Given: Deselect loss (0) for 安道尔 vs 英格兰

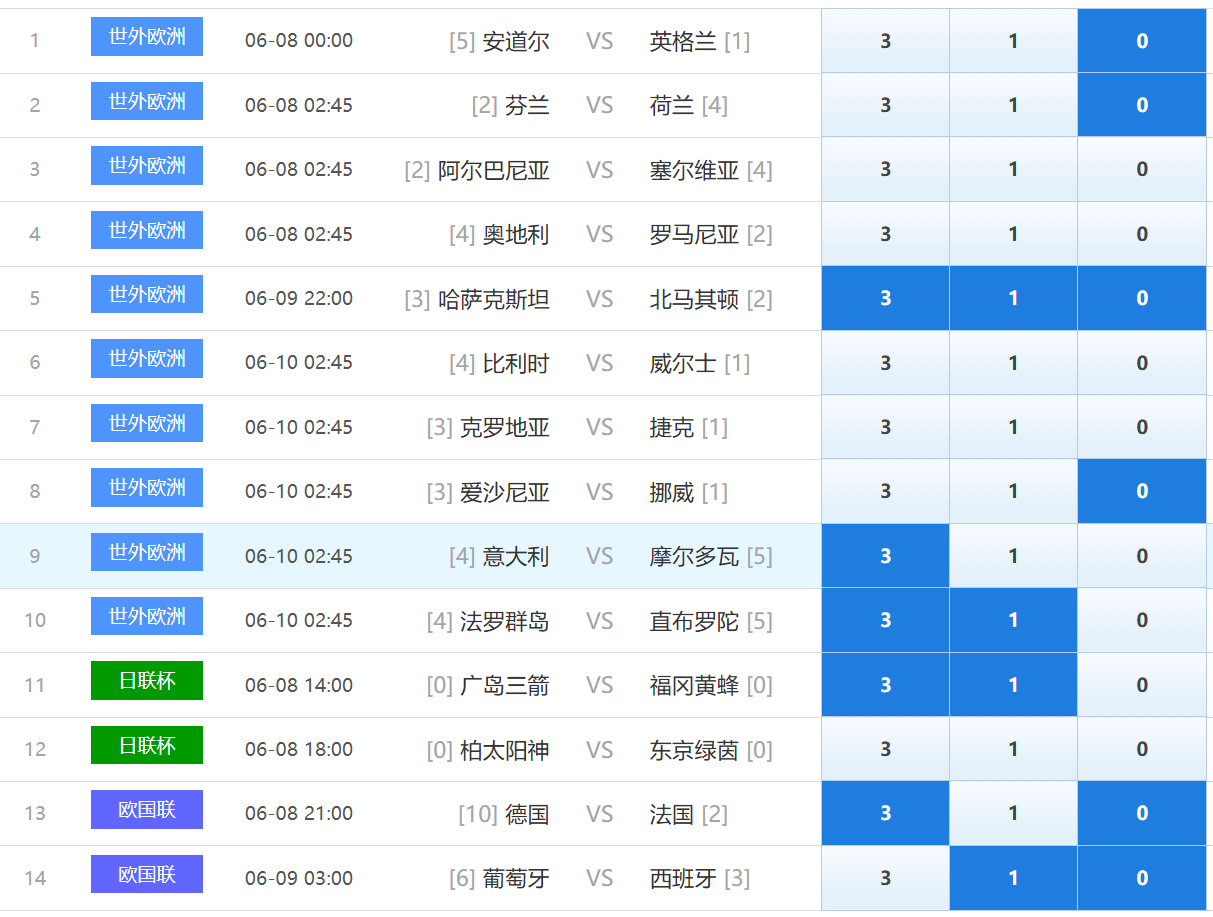Looking at the screenshot, I should [1142, 41].
